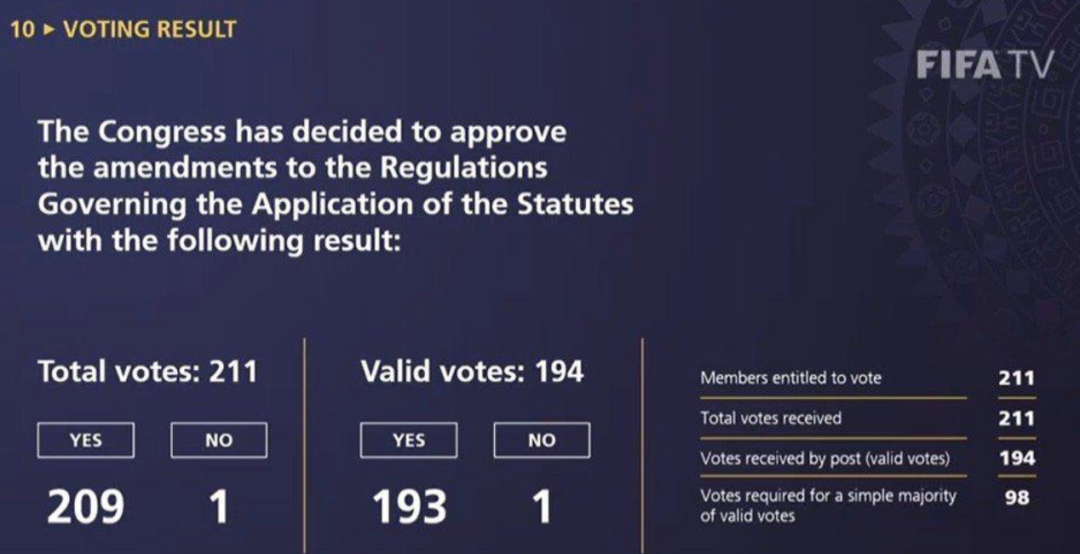The height and width of the screenshot is (554, 1080).
Task: Click the FIFA TV logo
Action: [x=985, y=66]
